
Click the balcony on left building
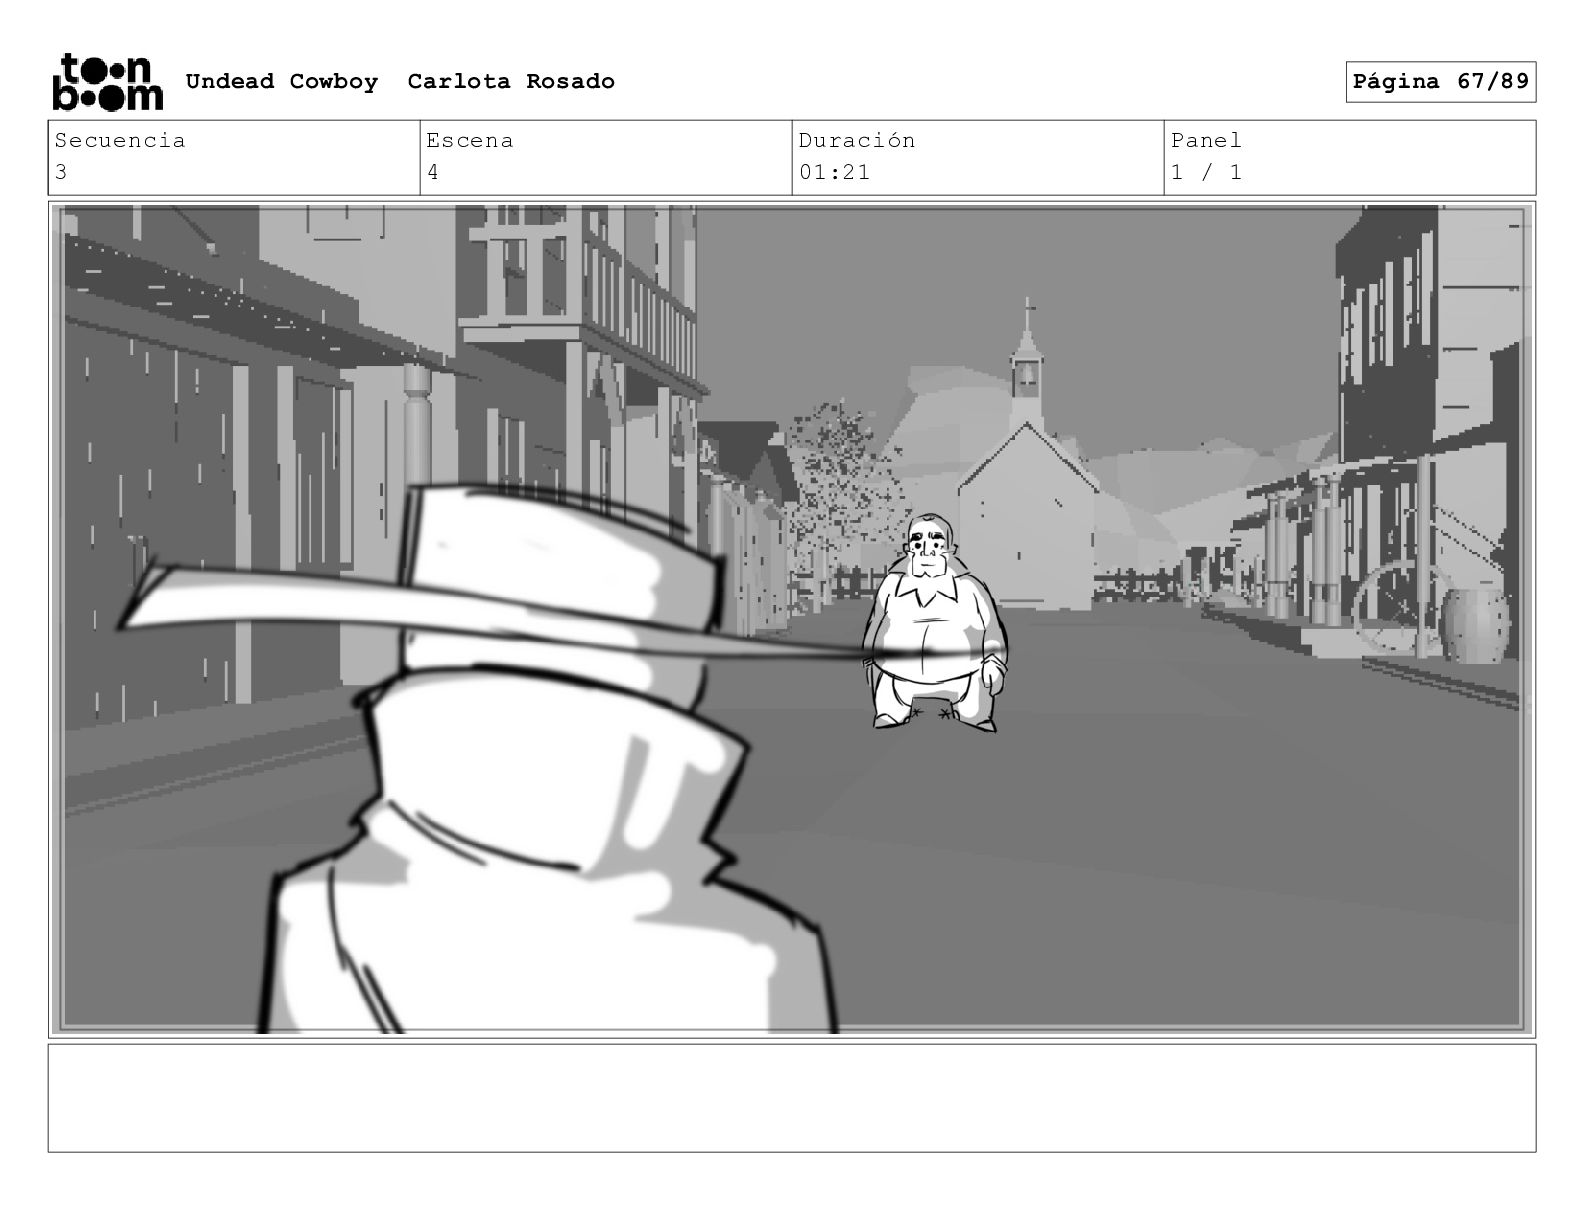pyautogui.click(x=580, y=300)
